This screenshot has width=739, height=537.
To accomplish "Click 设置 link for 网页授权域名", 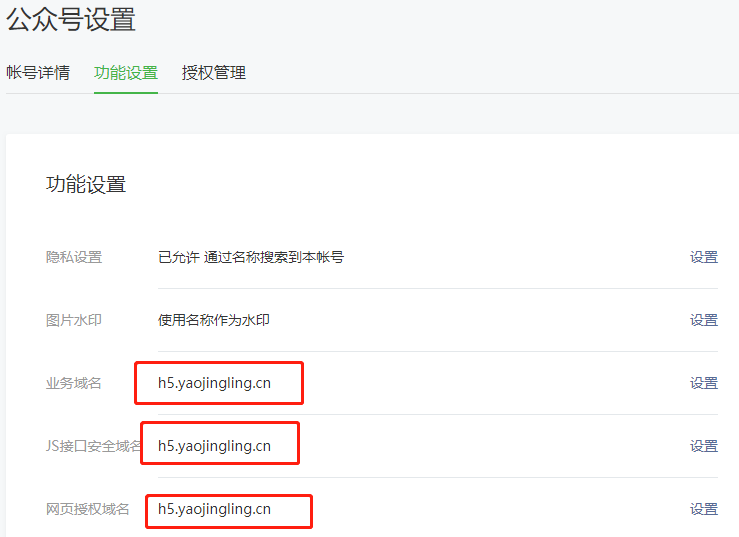I will (x=704, y=509).
